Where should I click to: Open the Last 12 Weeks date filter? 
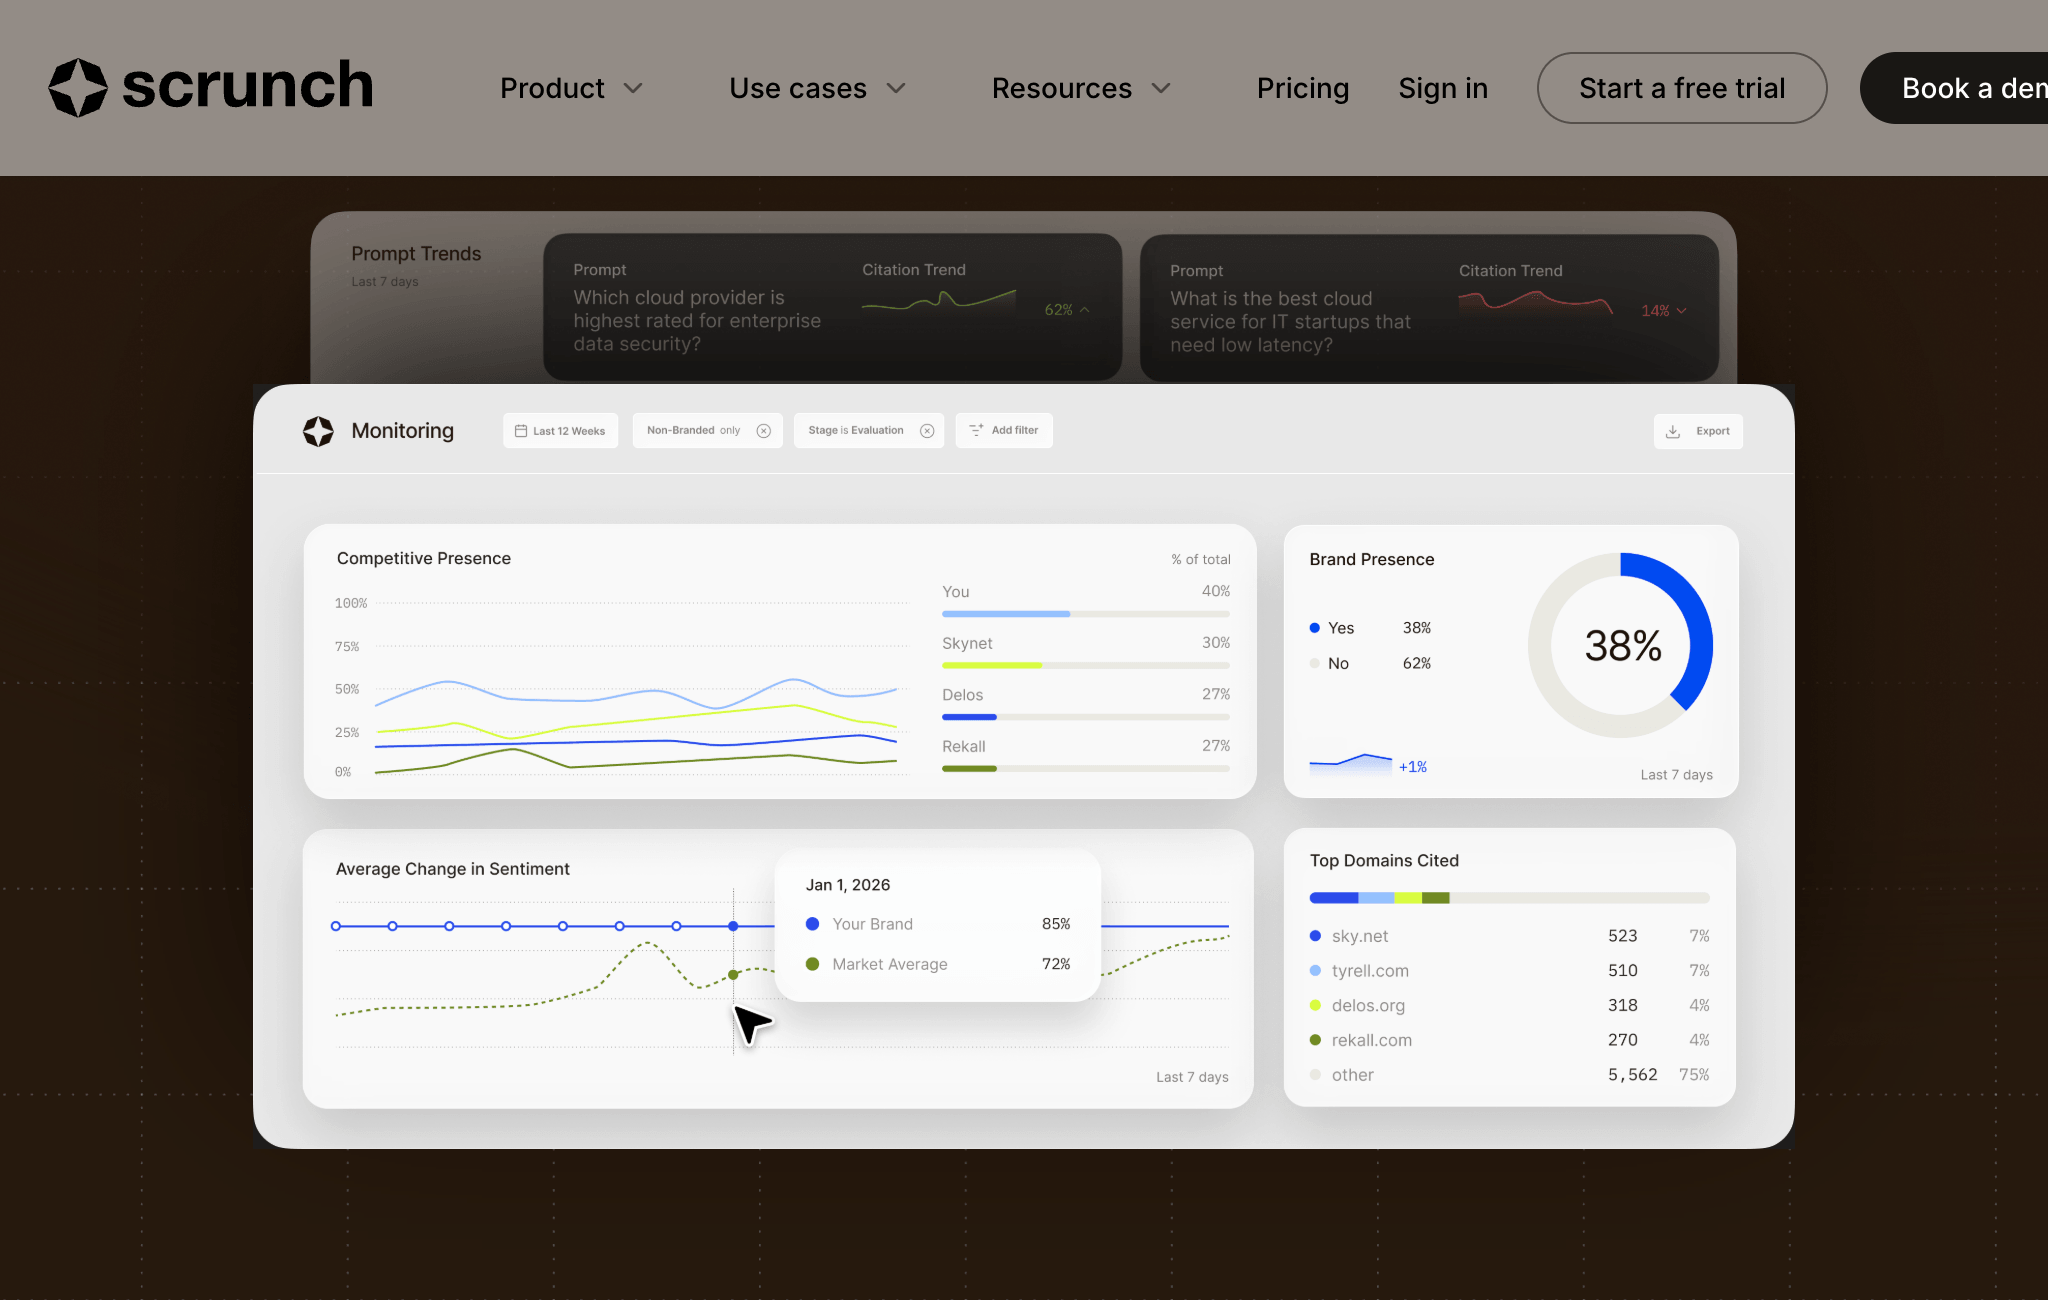560,431
